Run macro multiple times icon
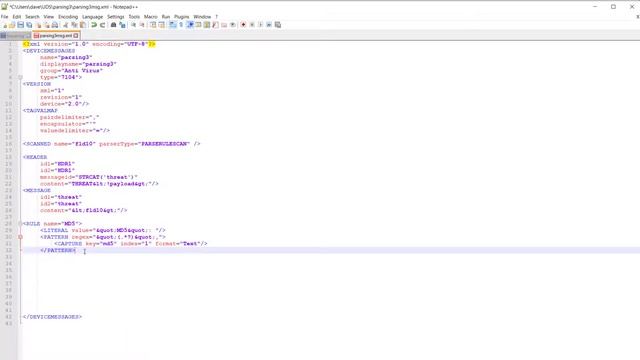This screenshot has width=640, height=360. (269, 25)
